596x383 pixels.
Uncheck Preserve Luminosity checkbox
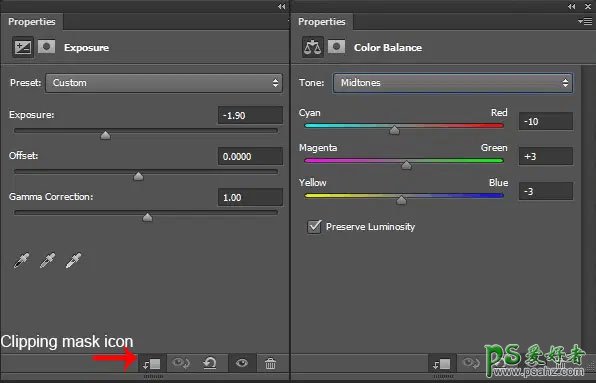314,227
